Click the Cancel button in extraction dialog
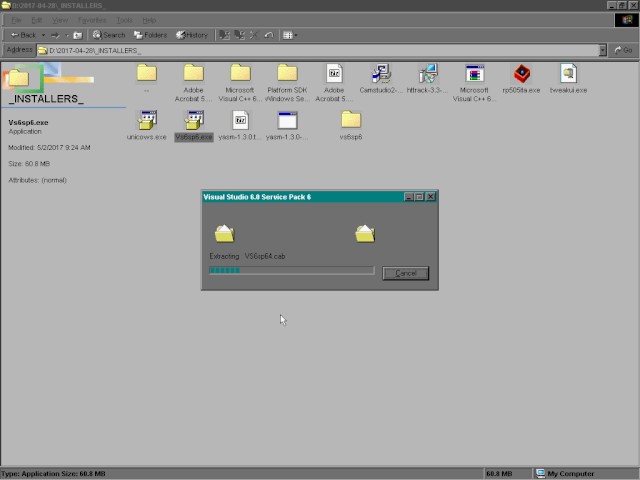The image size is (640, 480). [405, 273]
